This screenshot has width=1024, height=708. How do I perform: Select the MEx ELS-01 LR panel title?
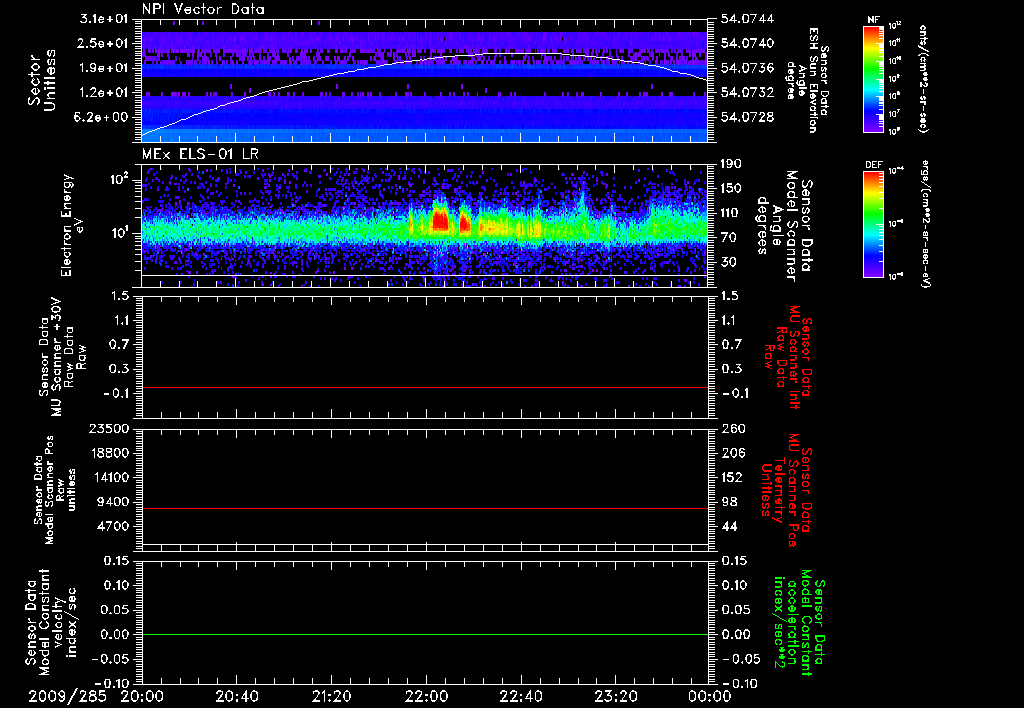click(x=199, y=152)
